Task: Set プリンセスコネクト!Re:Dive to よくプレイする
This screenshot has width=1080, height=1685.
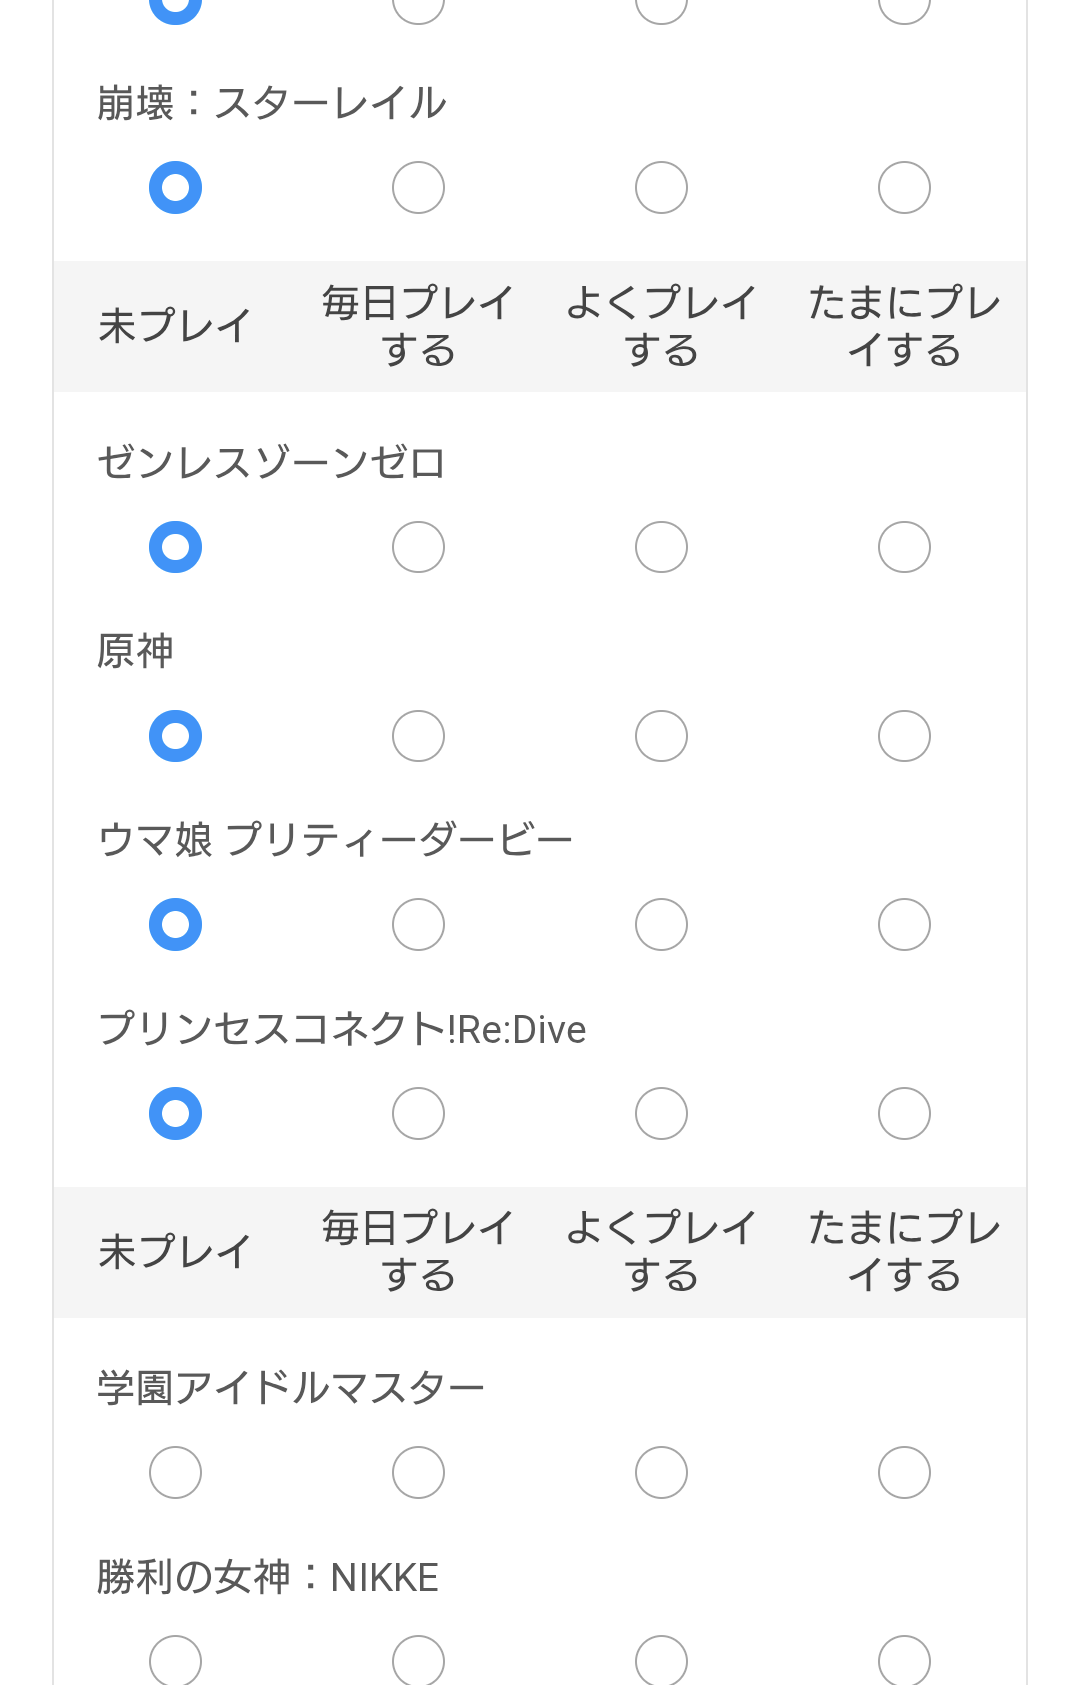Action: click(x=661, y=1113)
